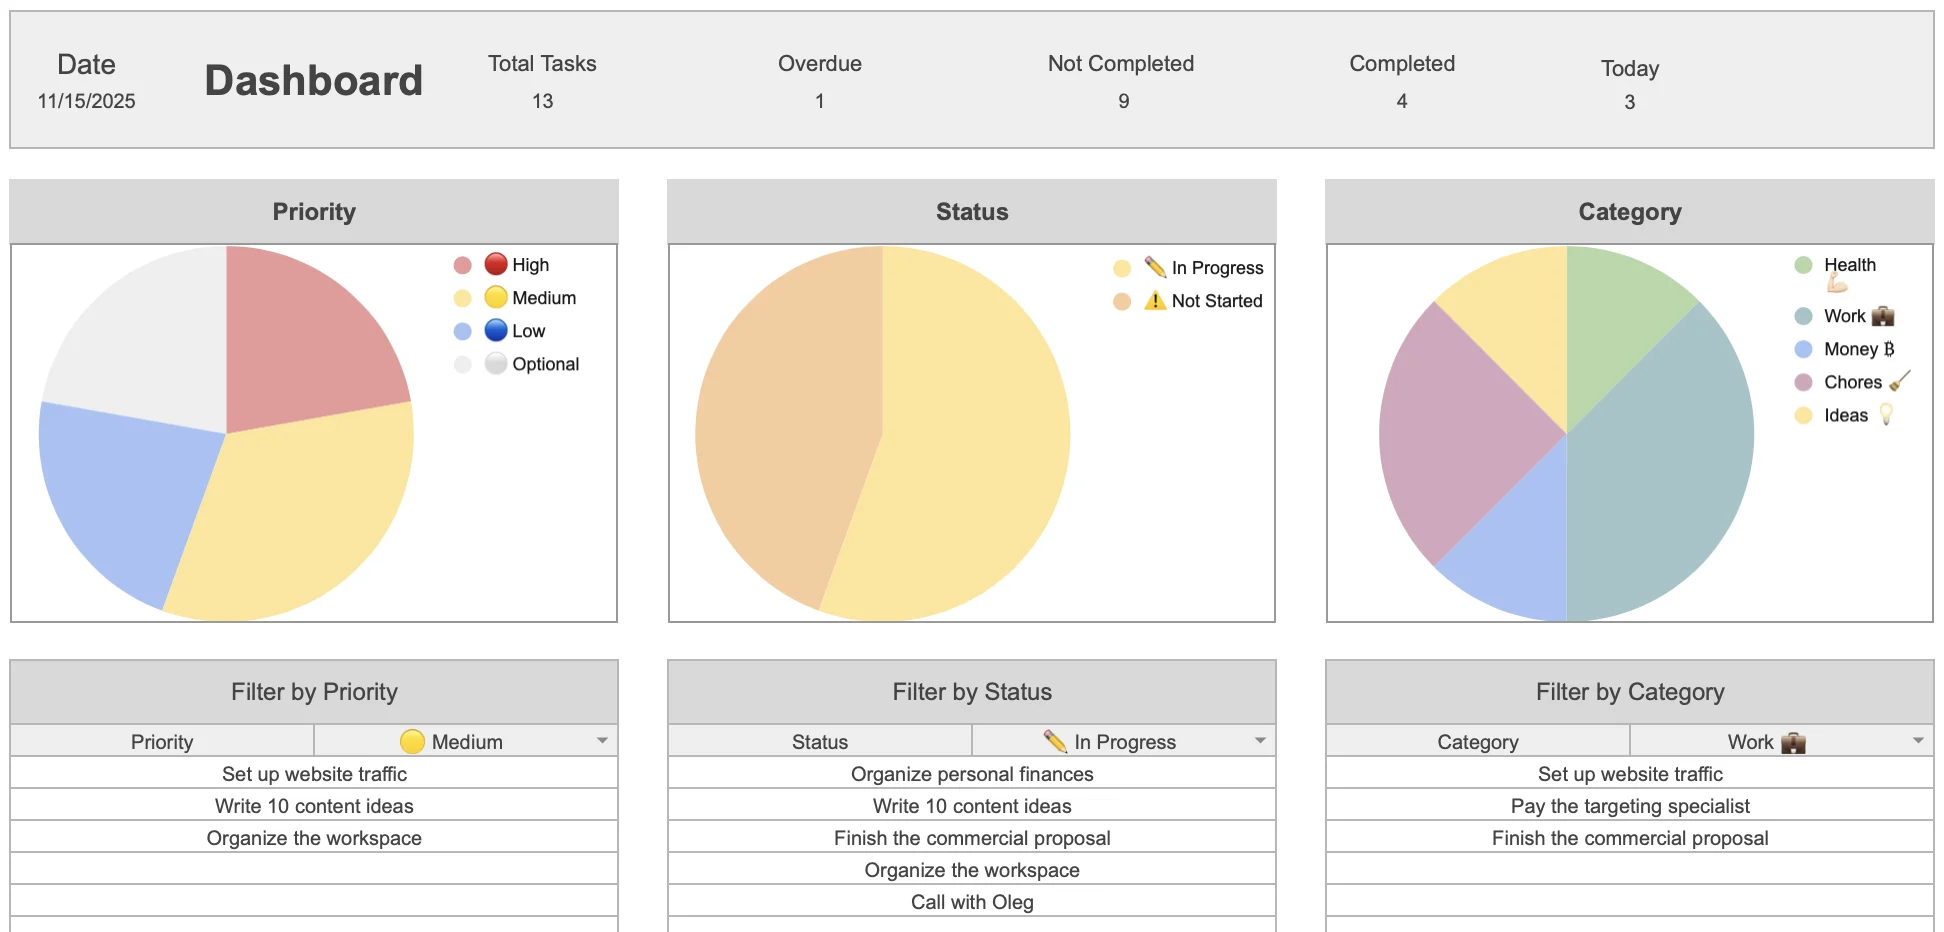Click the broom icon next to Chores legend

(1900, 381)
